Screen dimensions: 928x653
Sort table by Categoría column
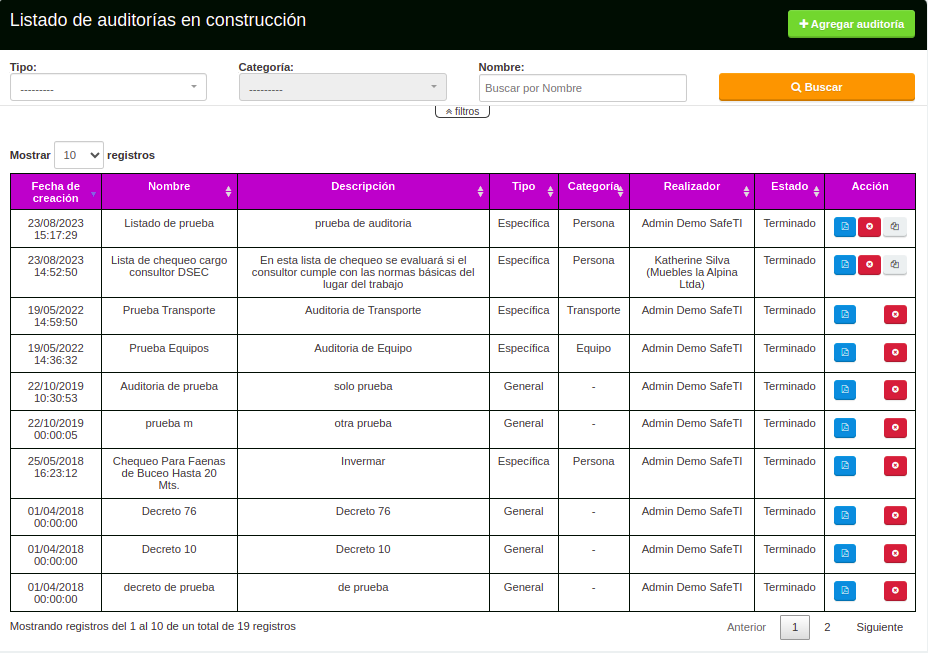(x=594, y=191)
